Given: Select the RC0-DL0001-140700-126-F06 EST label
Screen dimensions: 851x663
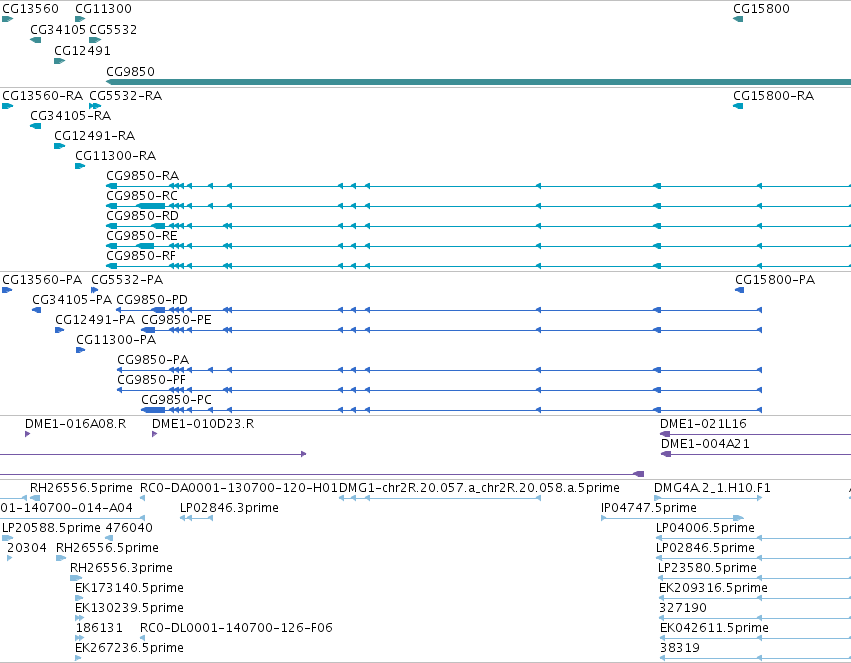Looking at the screenshot, I should (x=236, y=628).
